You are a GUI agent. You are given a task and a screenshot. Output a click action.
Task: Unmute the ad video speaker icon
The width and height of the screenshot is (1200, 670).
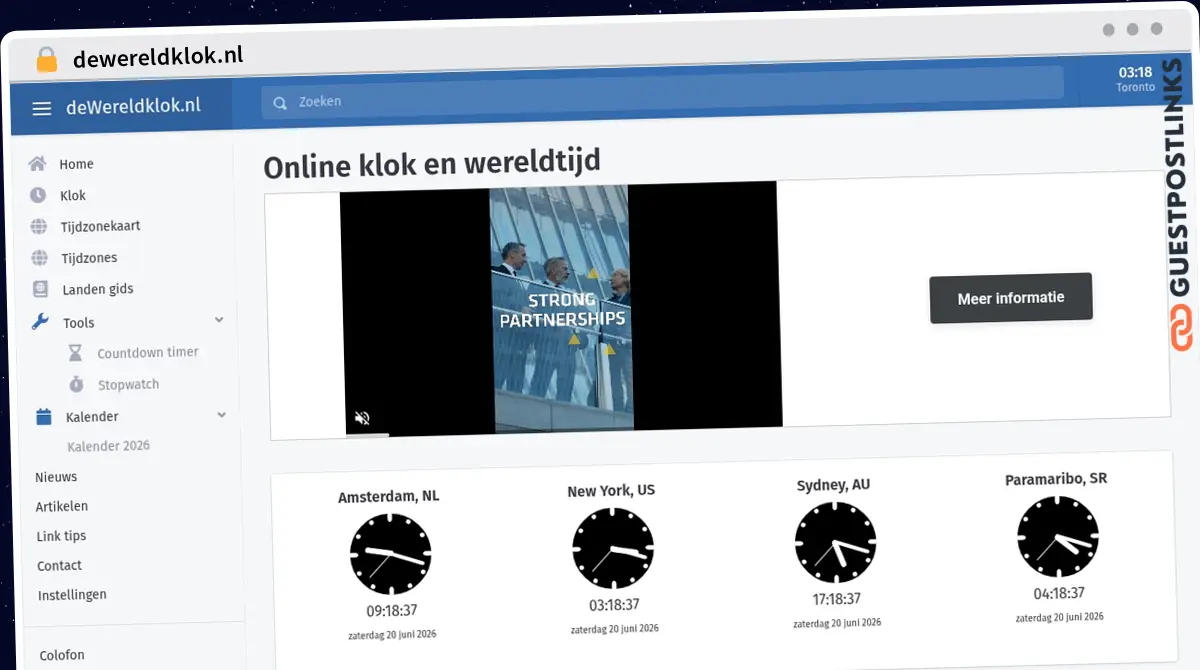coord(363,418)
